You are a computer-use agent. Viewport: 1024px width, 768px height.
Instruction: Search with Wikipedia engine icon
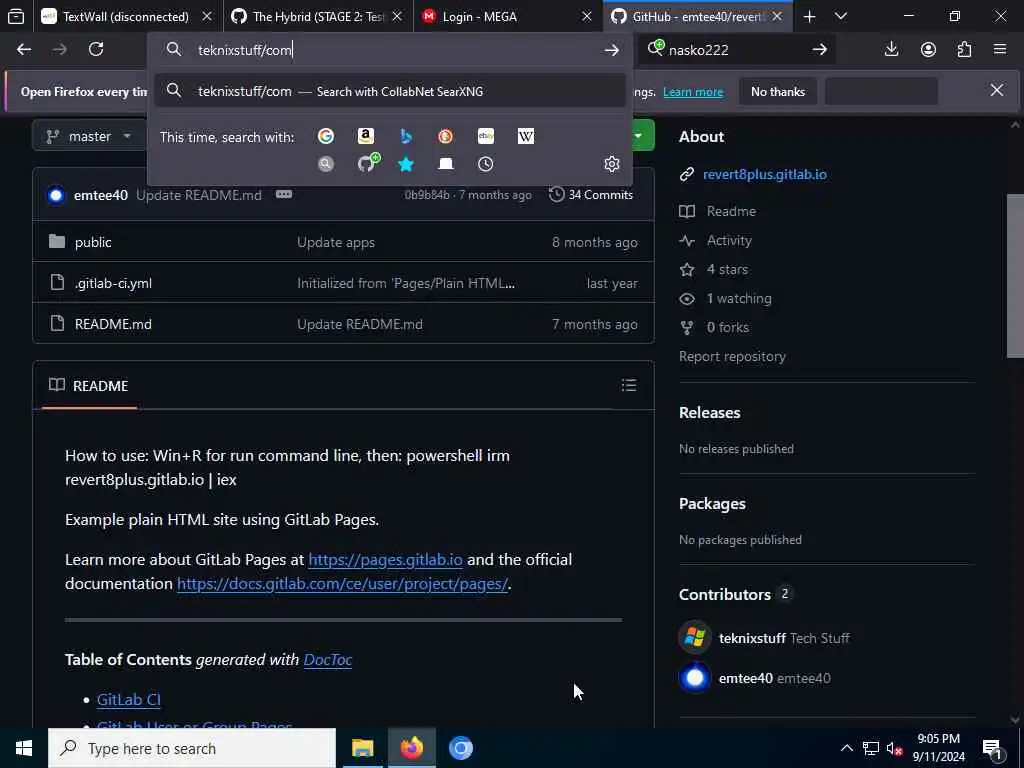click(526, 136)
